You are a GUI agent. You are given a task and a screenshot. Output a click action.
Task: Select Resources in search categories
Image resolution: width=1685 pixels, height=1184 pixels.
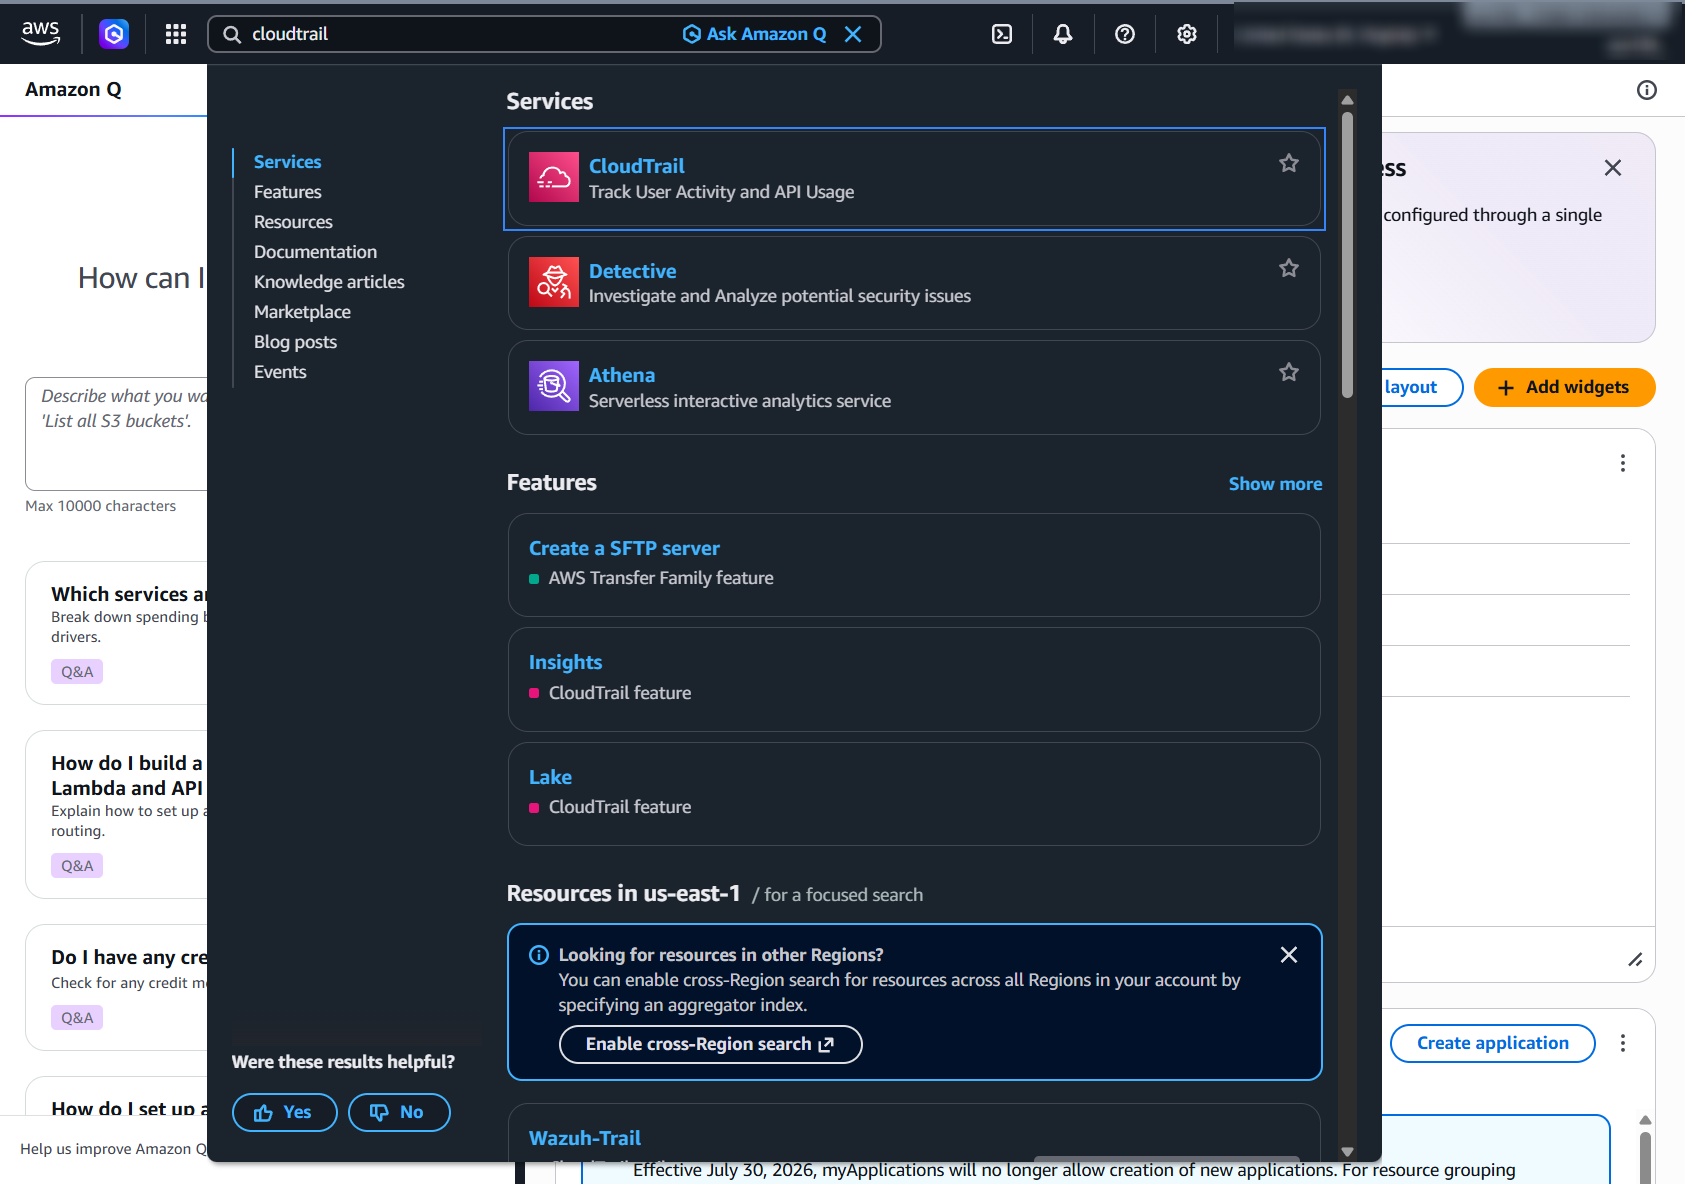point(293,222)
